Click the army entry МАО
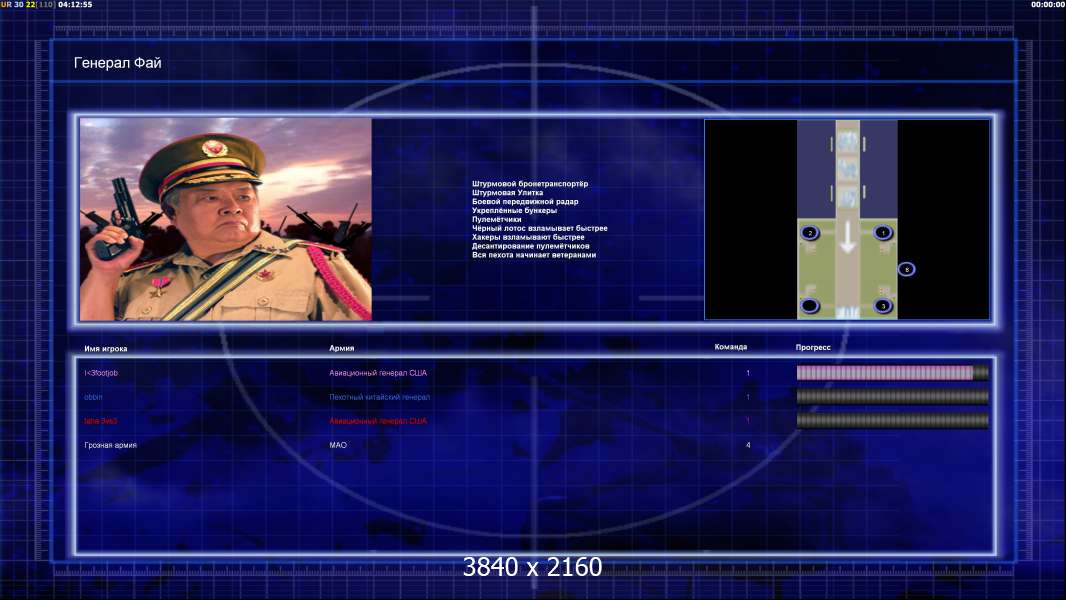1066x600 pixels. point(338,445)
